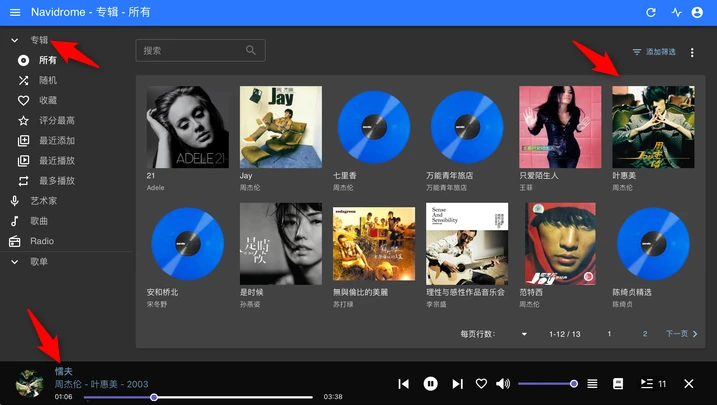Click artist link 苏打绿

pos(343,304)
